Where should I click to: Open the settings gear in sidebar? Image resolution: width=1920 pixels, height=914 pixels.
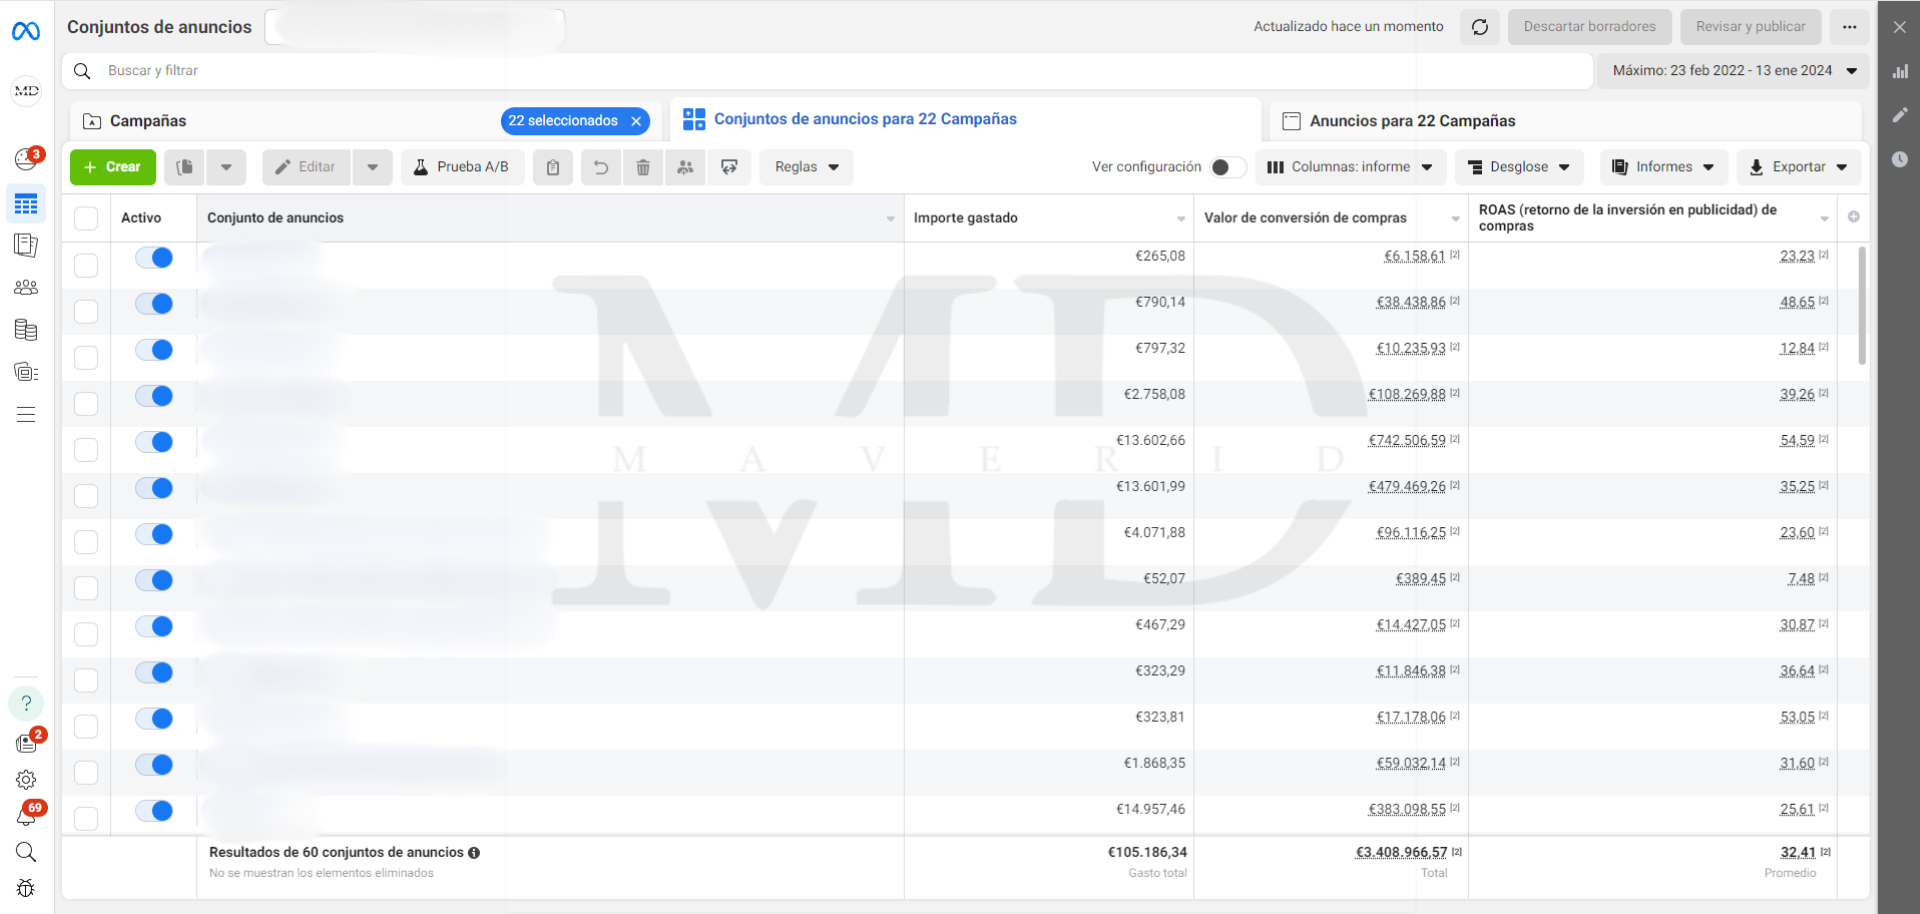click(x=26, y=780)
